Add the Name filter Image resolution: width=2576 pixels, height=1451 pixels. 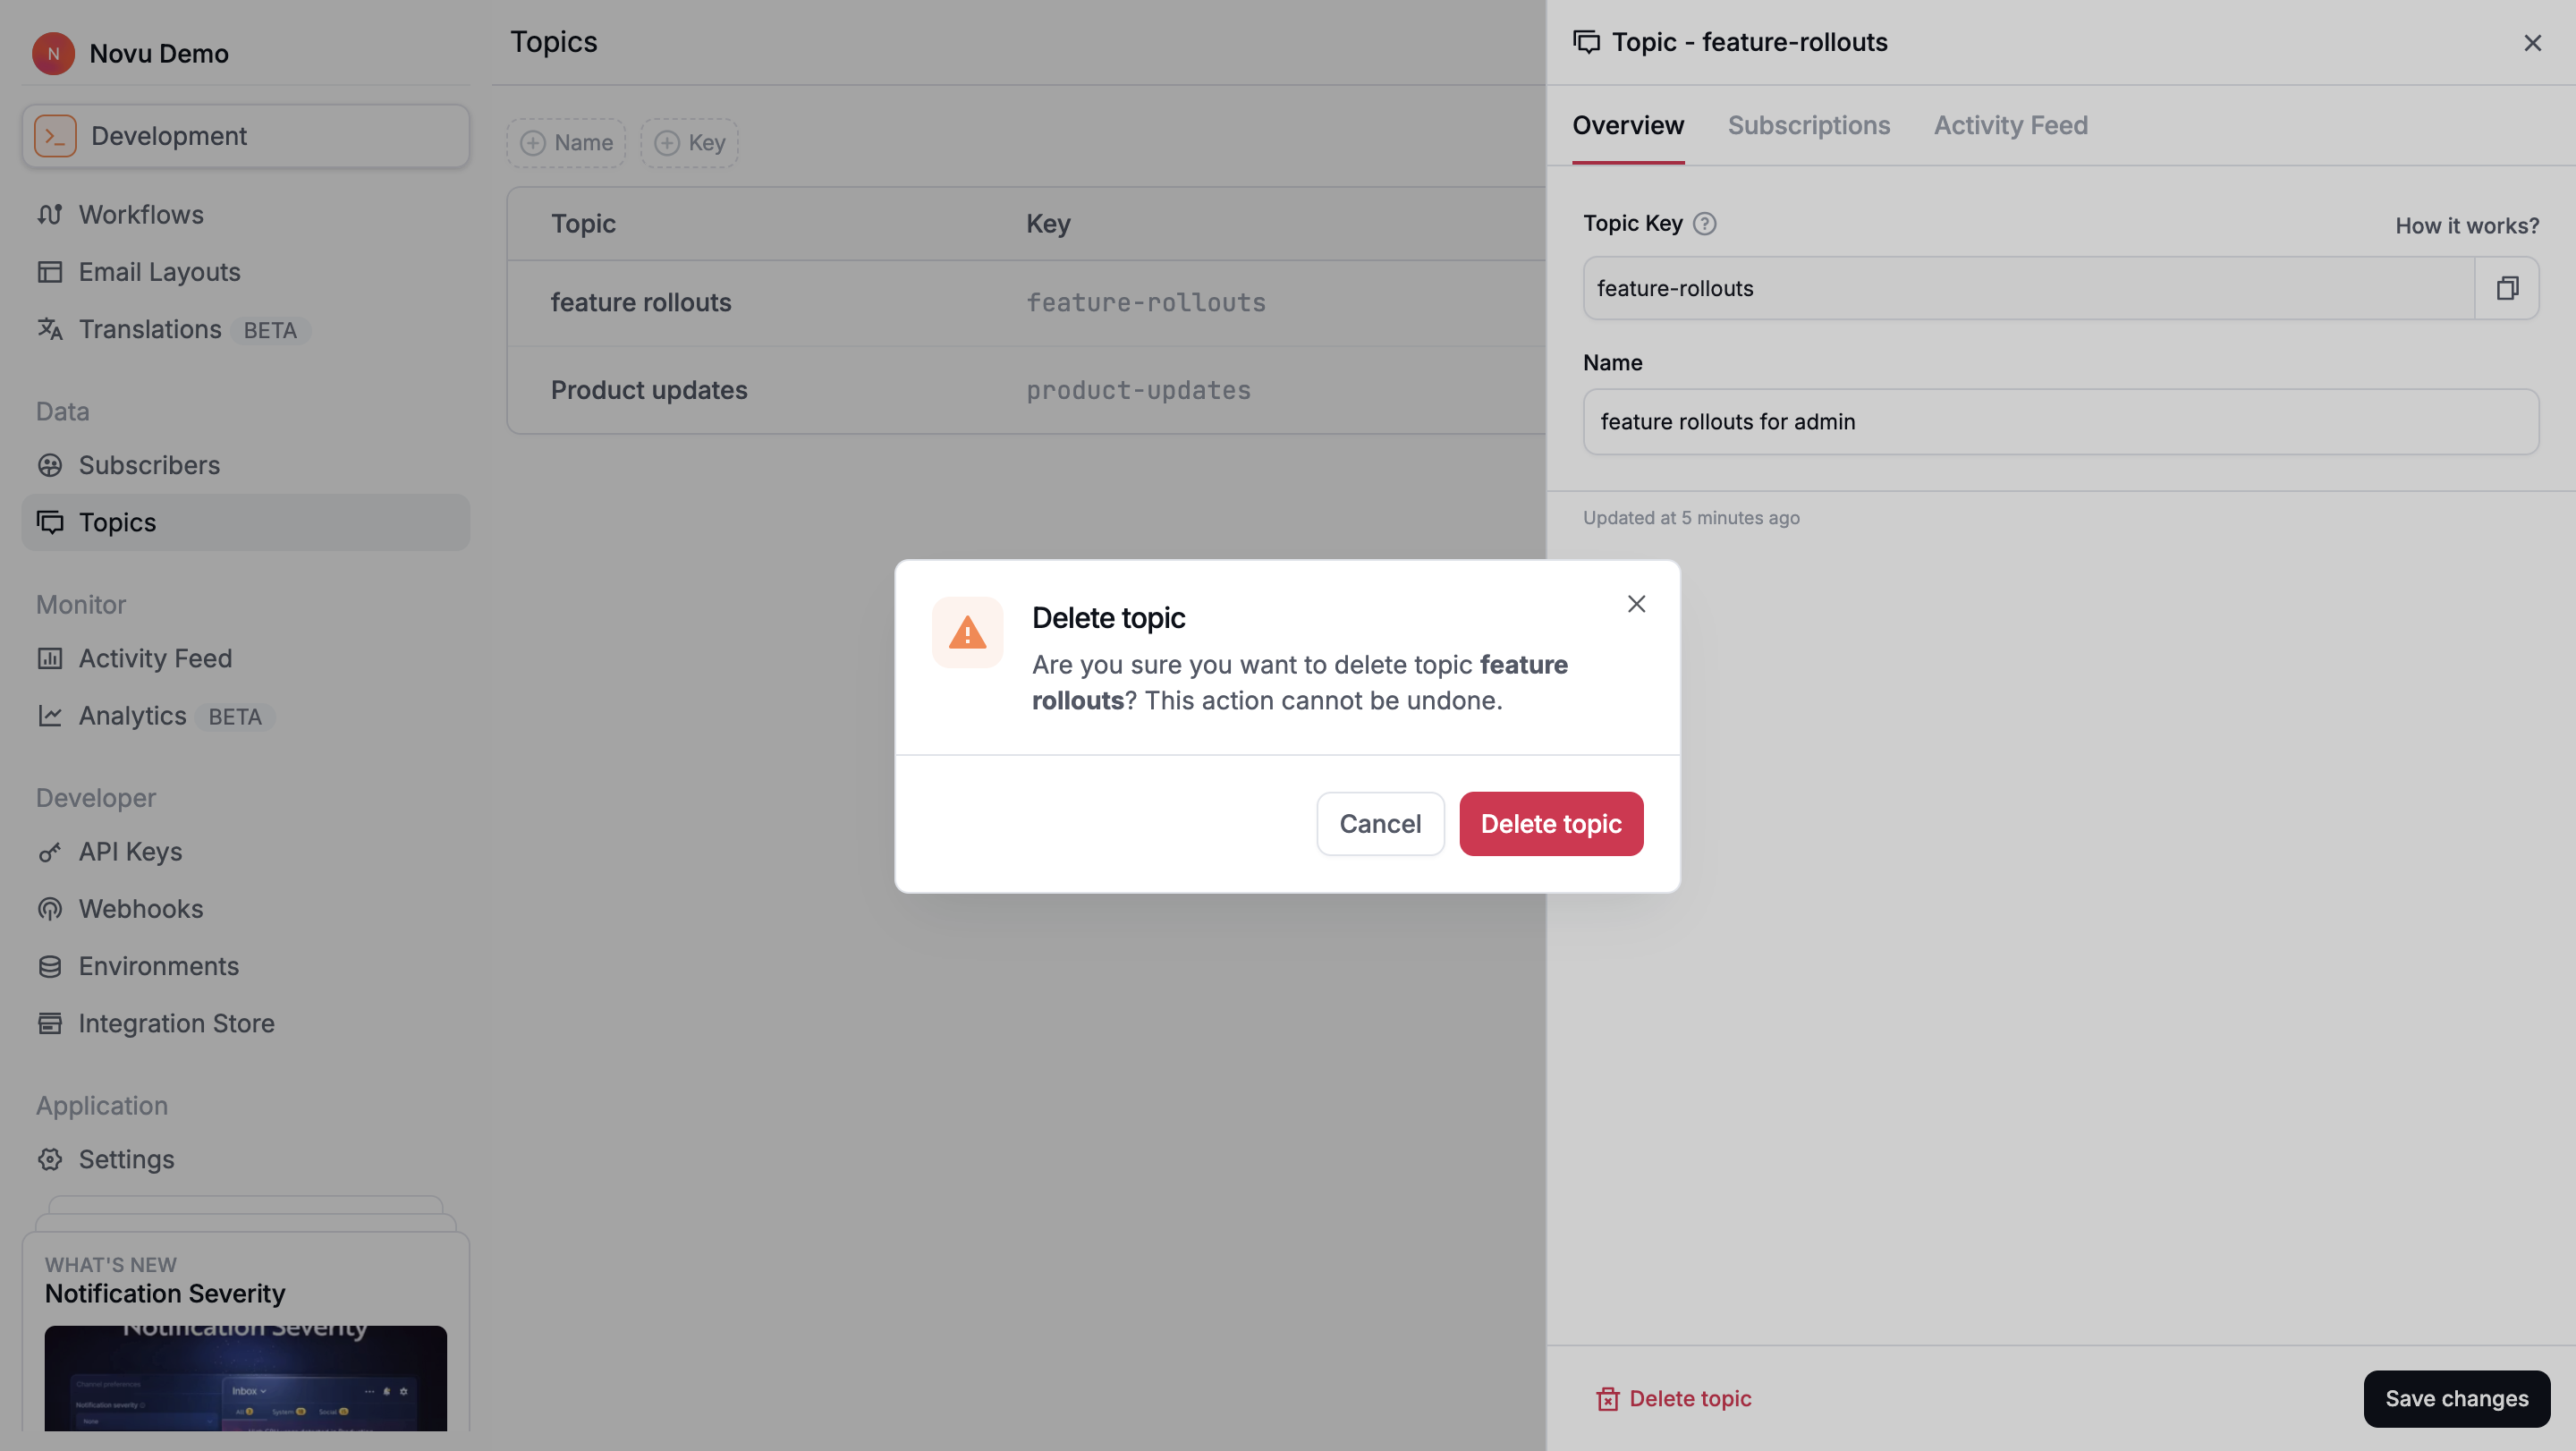[566, 143]
